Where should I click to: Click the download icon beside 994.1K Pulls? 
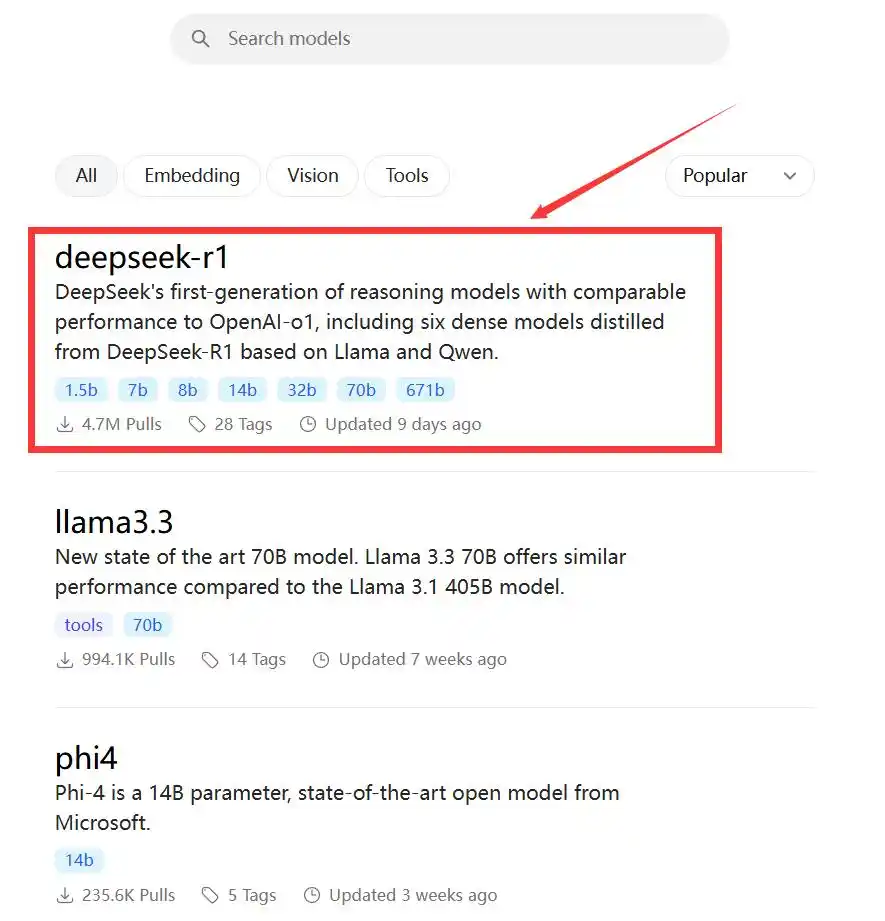[65, 660]
